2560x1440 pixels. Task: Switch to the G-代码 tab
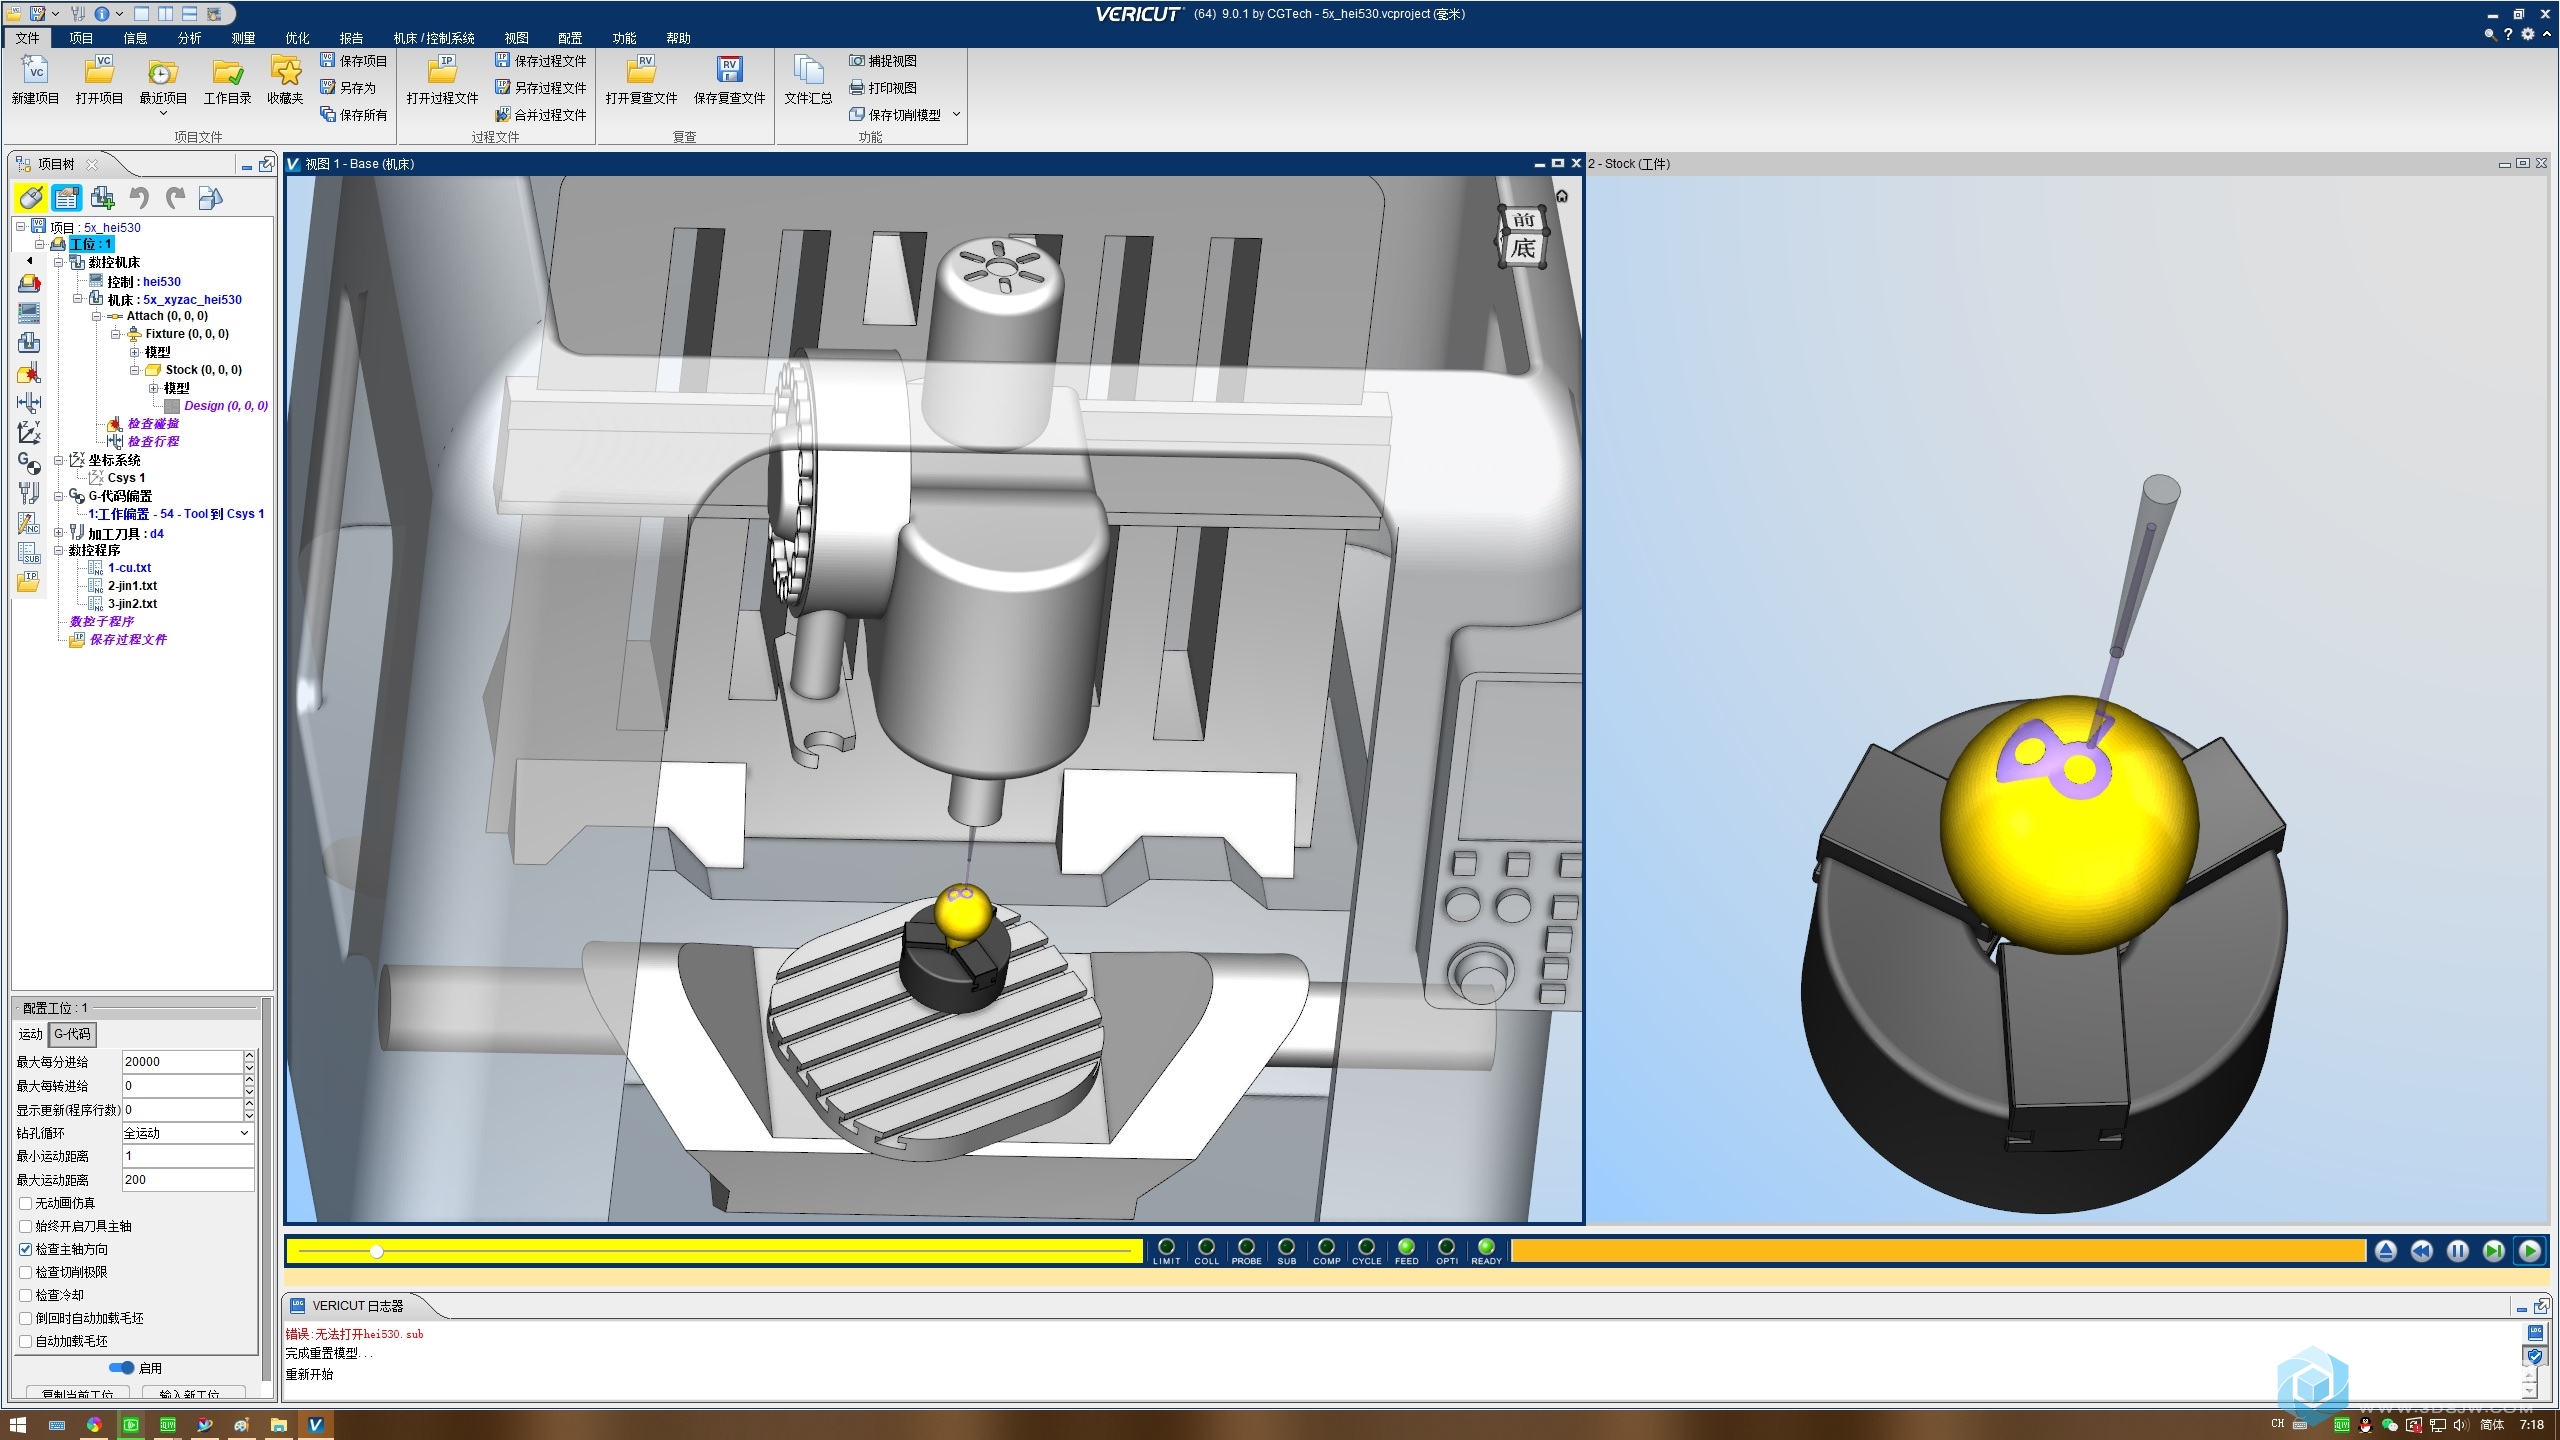point(72,1034)
